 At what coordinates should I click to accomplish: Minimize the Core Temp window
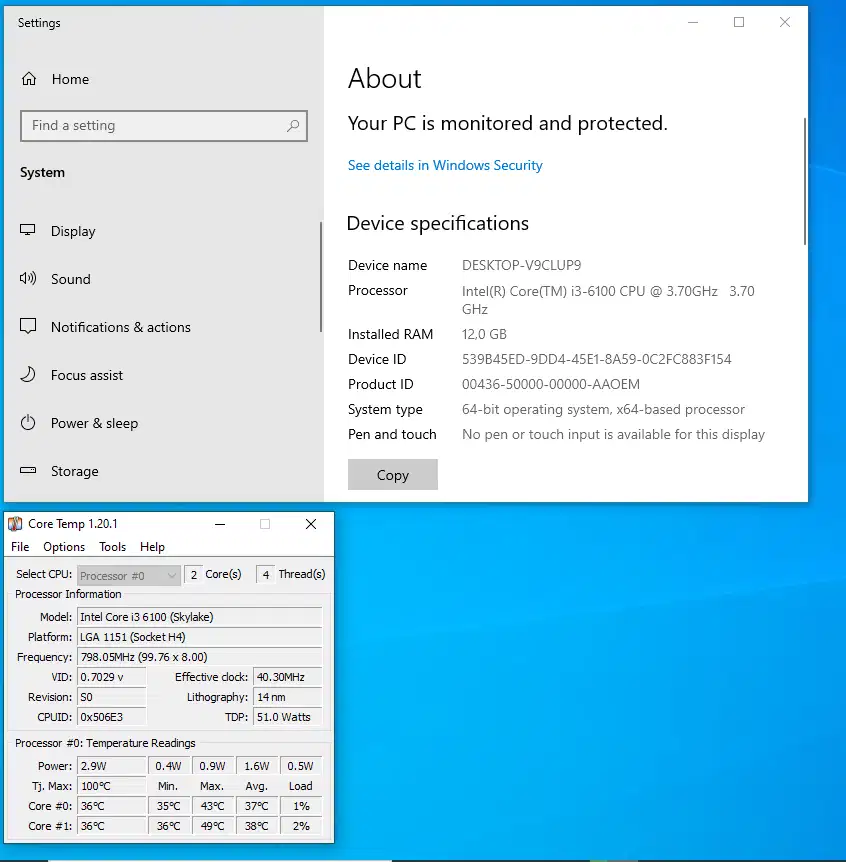pos(220,524)
